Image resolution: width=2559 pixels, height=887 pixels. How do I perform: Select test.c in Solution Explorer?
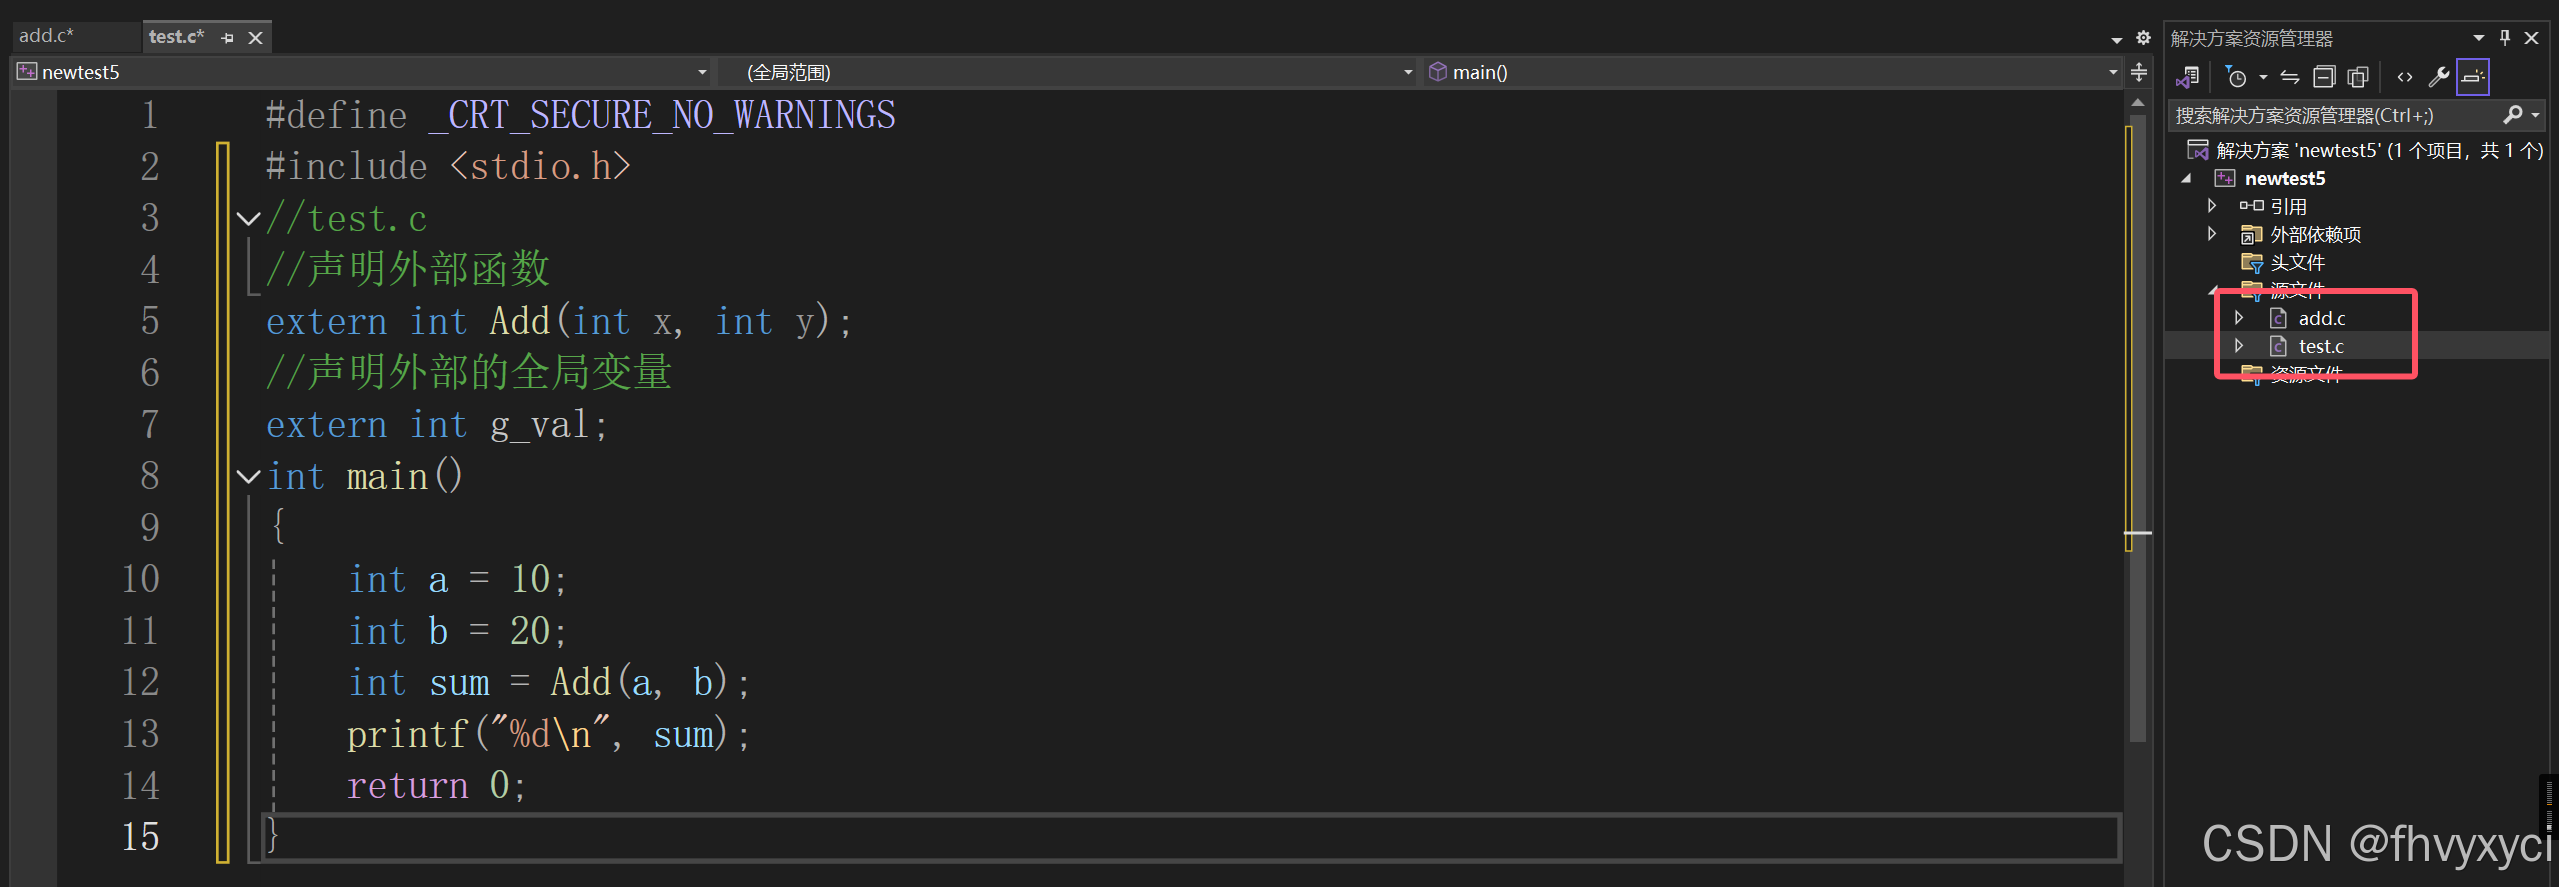[x=2320, y=346]
